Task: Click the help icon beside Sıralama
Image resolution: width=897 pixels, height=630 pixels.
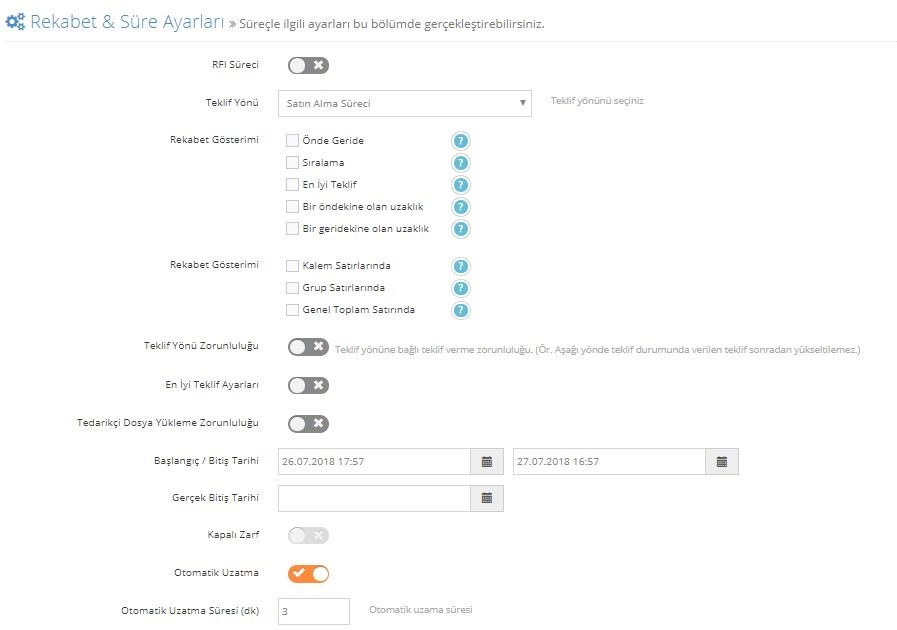Action: tap(461, 163)
